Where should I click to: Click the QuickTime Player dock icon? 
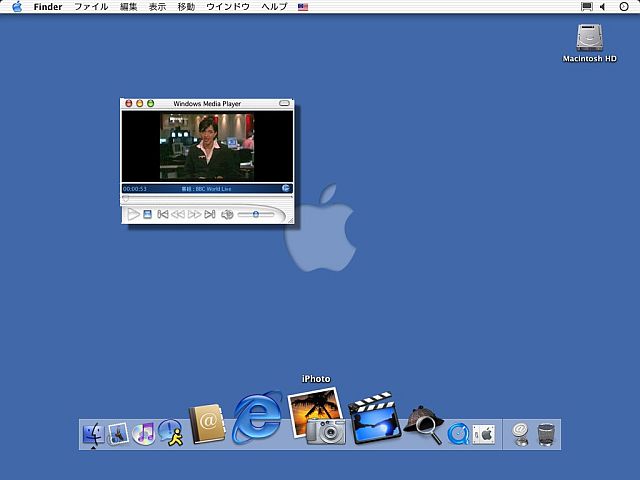458,433
